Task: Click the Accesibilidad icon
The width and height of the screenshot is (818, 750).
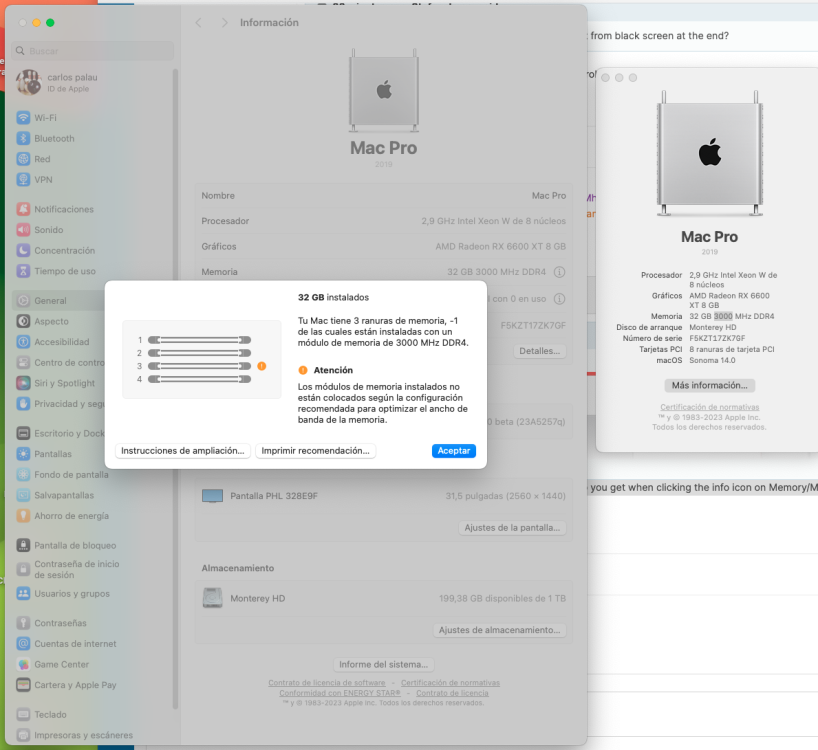Action: pyautogui.click(x=23, y=342)
